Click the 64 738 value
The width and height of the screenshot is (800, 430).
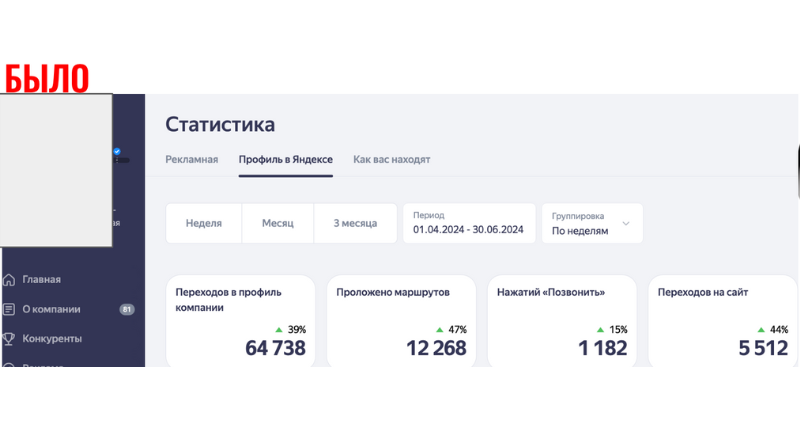pos(276,348)
